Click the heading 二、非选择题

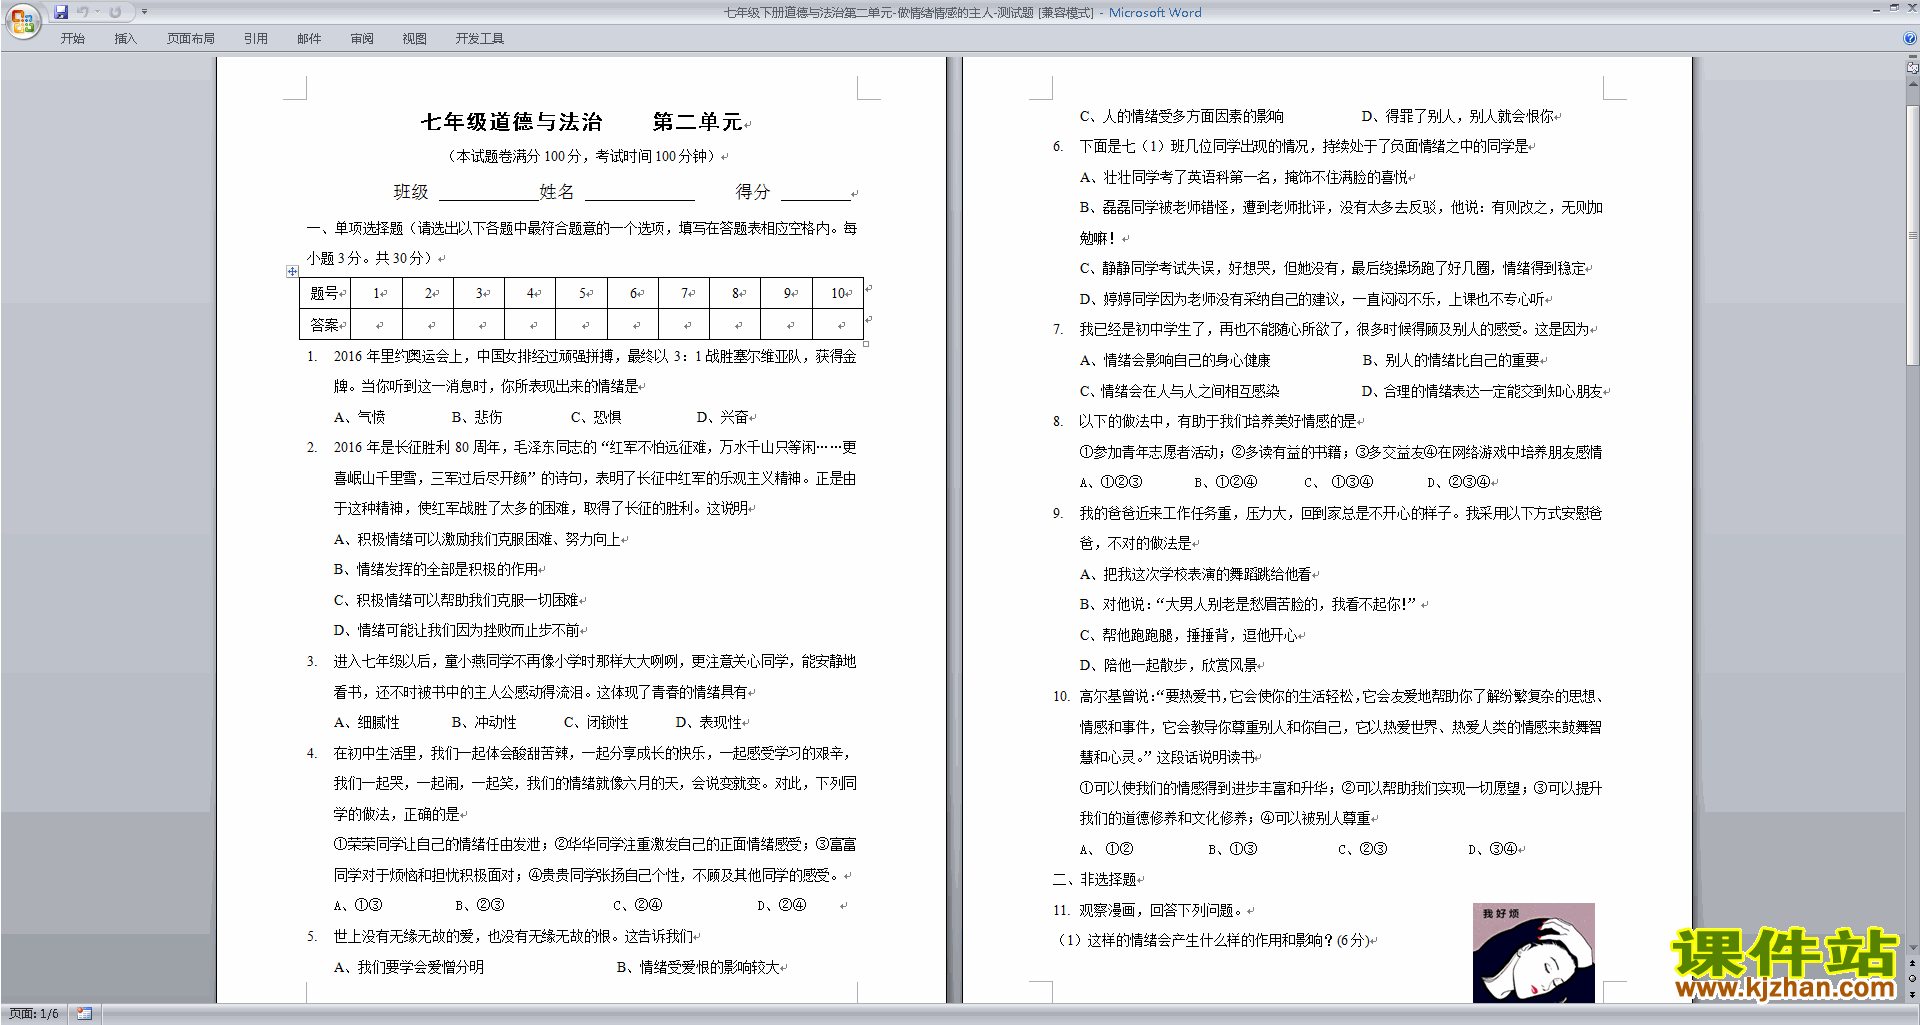click(1094, 879)
